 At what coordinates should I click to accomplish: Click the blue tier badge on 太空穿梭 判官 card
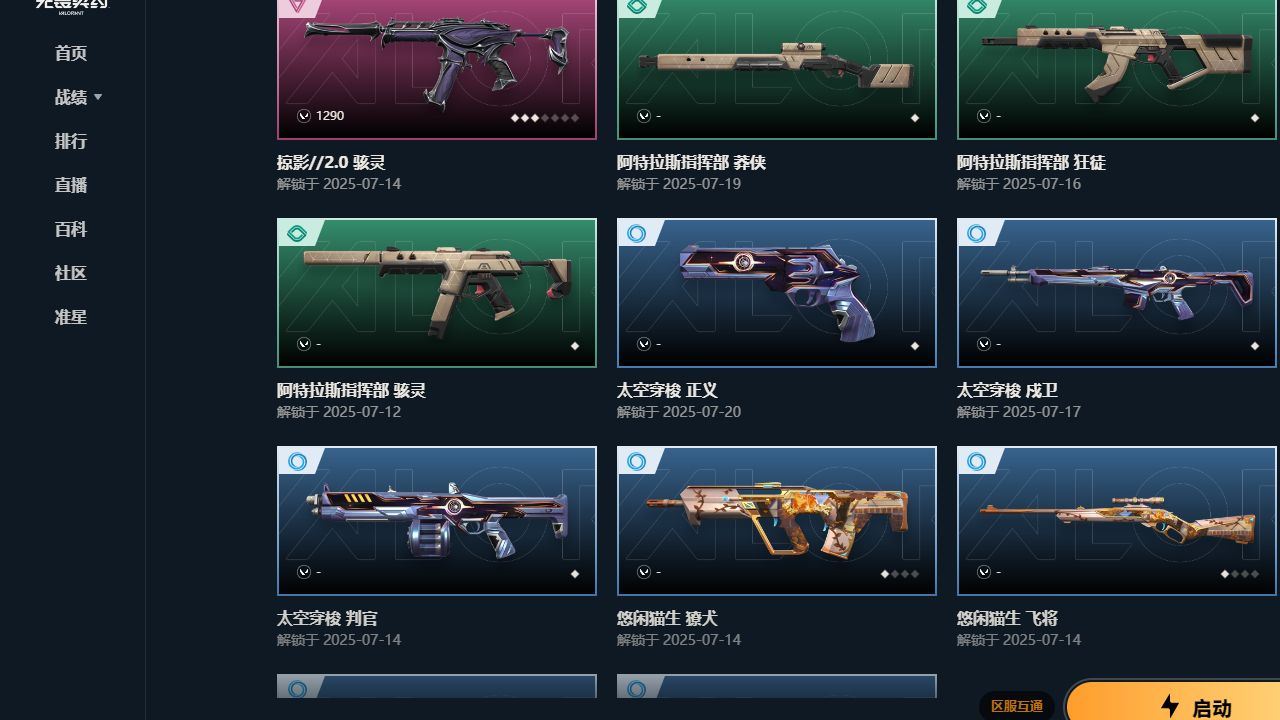(296, 462)
